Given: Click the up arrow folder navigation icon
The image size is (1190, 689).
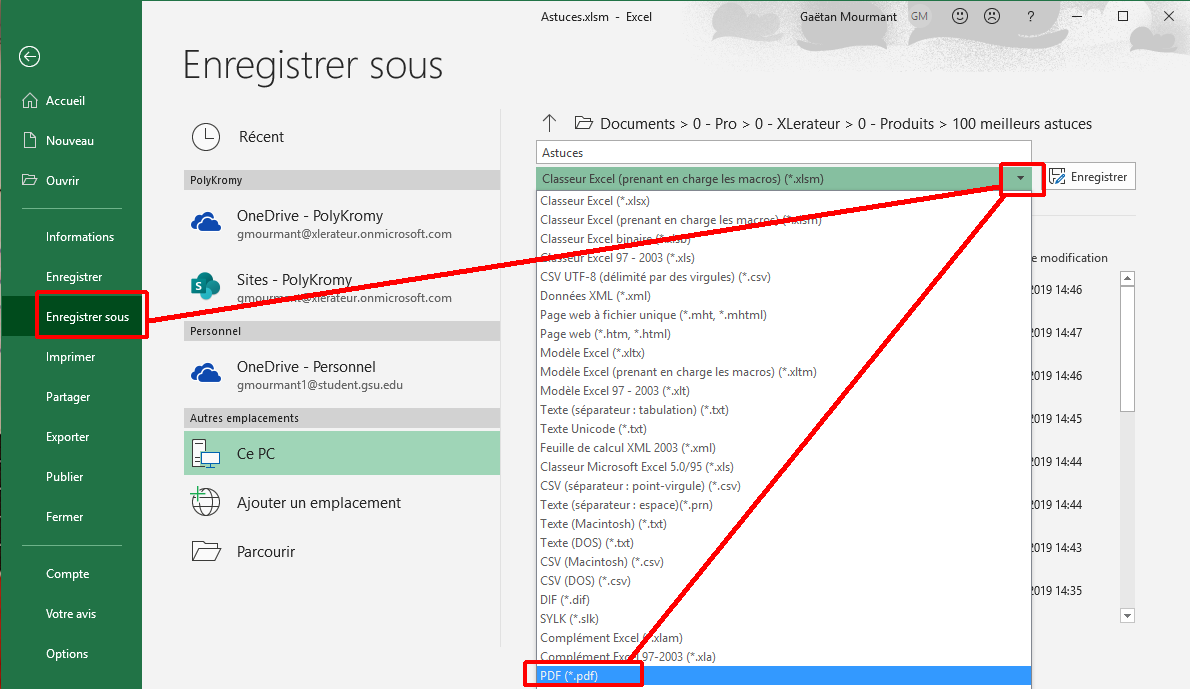Looking at the screenshot, I should (x=549, y=123).
